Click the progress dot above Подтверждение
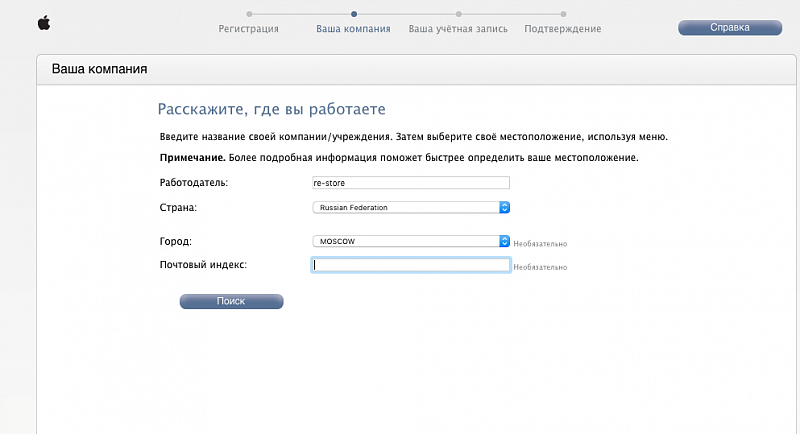 (x=563, y=15)
